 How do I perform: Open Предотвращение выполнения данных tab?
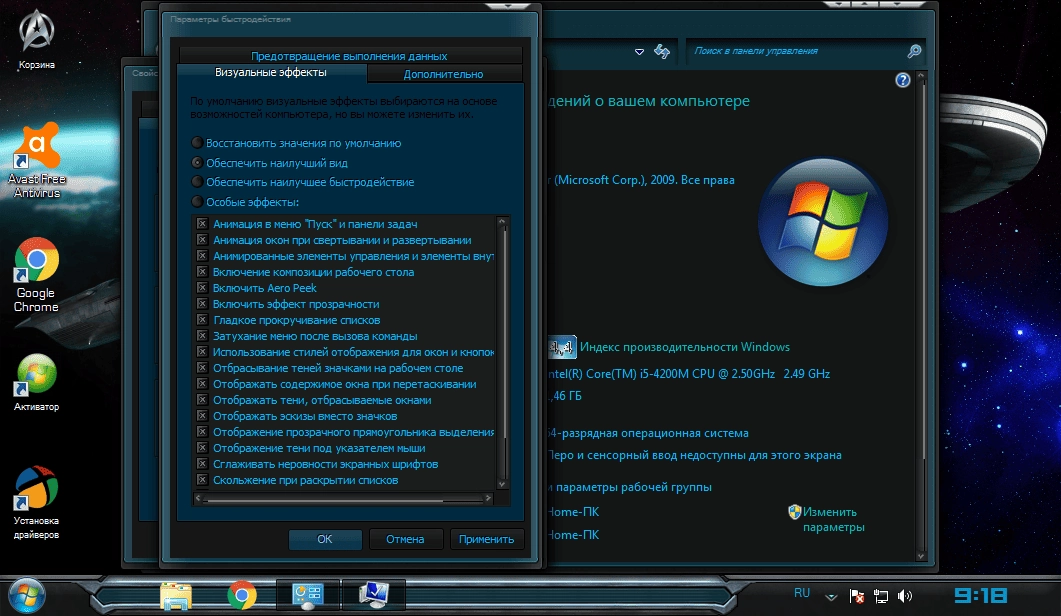[349, 56]
